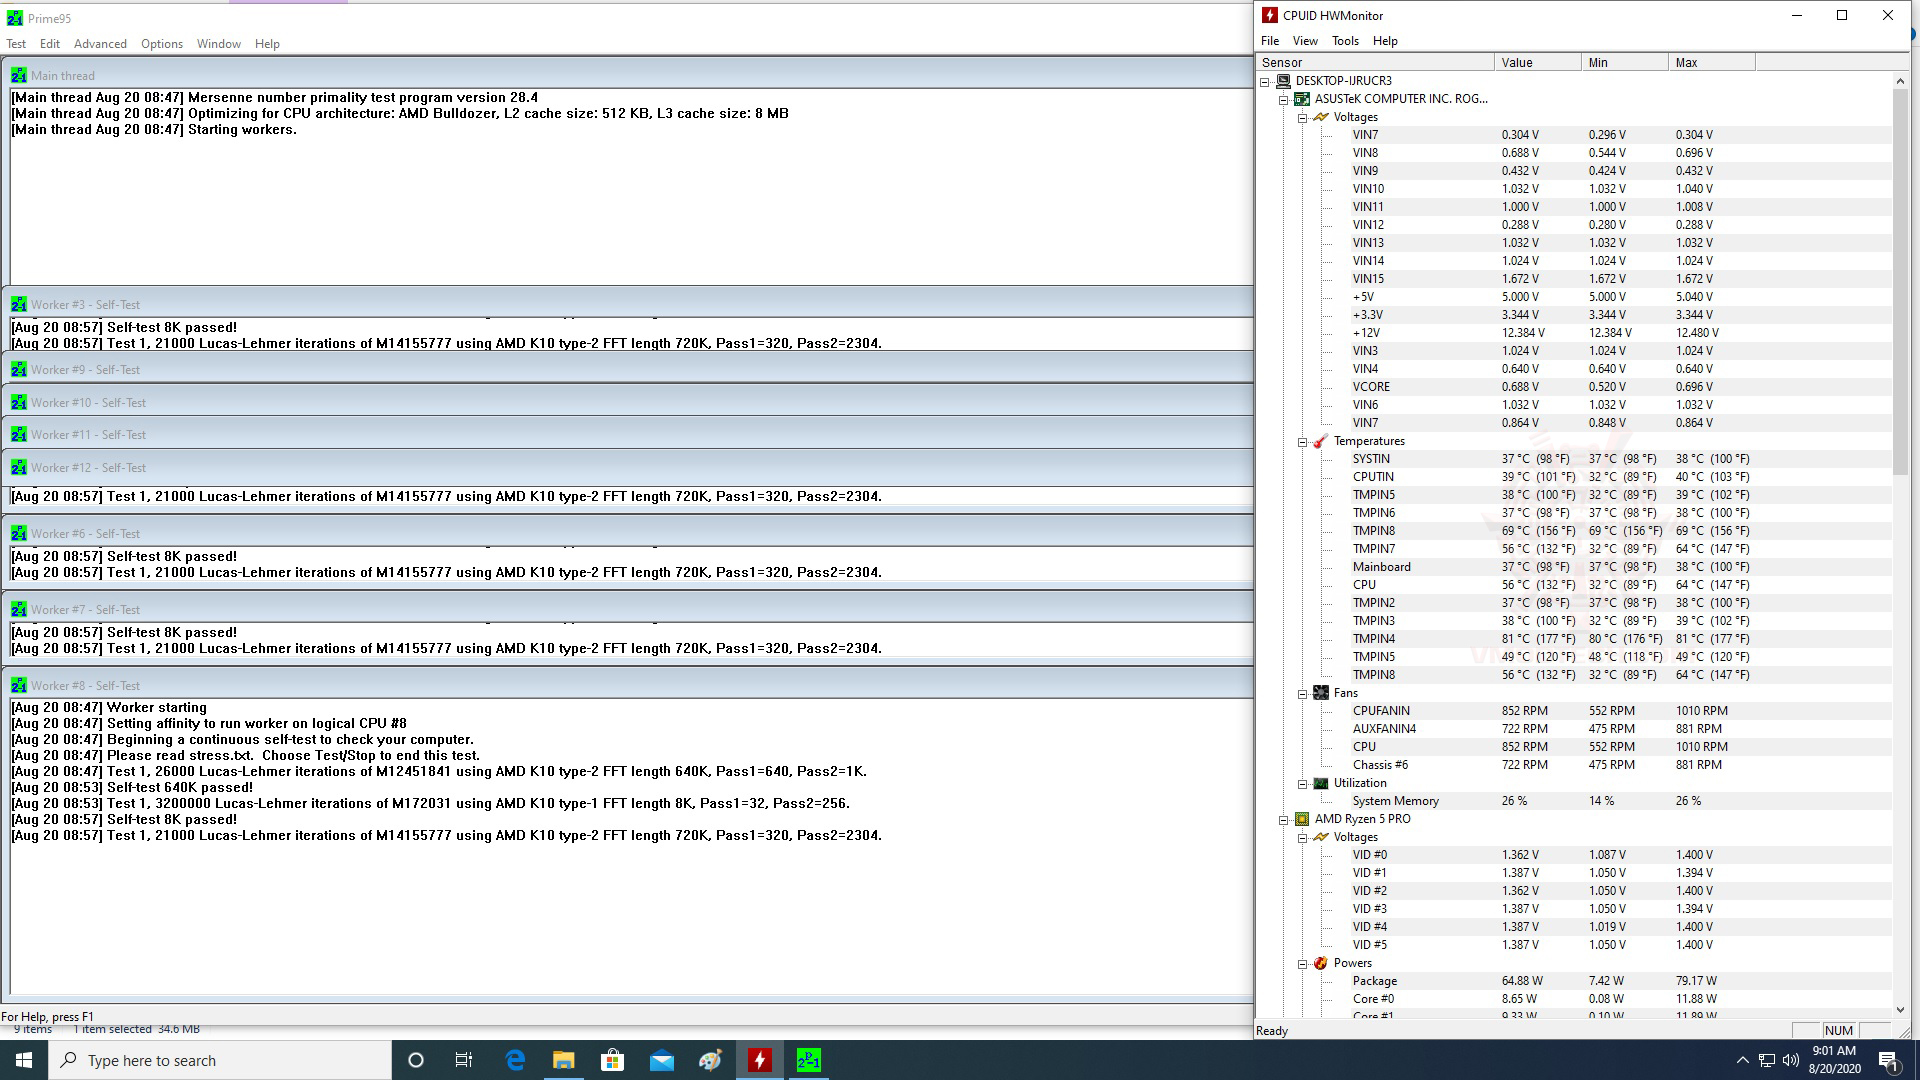Open Microsoft Edge from the taskbar
Screen dimensions: 1920x1080
click(515, 1060)
